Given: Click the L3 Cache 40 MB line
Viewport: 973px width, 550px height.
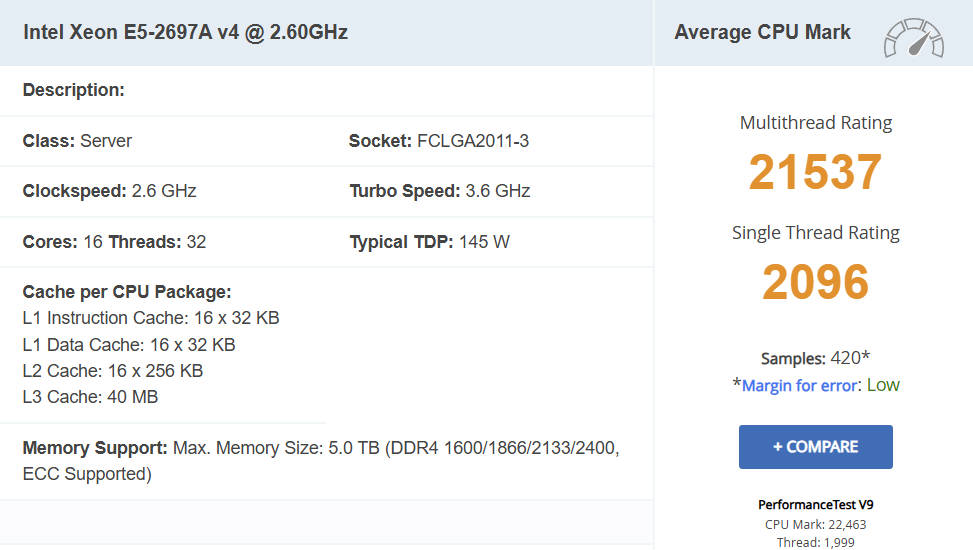Looking at the screenshot, I should tap(90, 397).
